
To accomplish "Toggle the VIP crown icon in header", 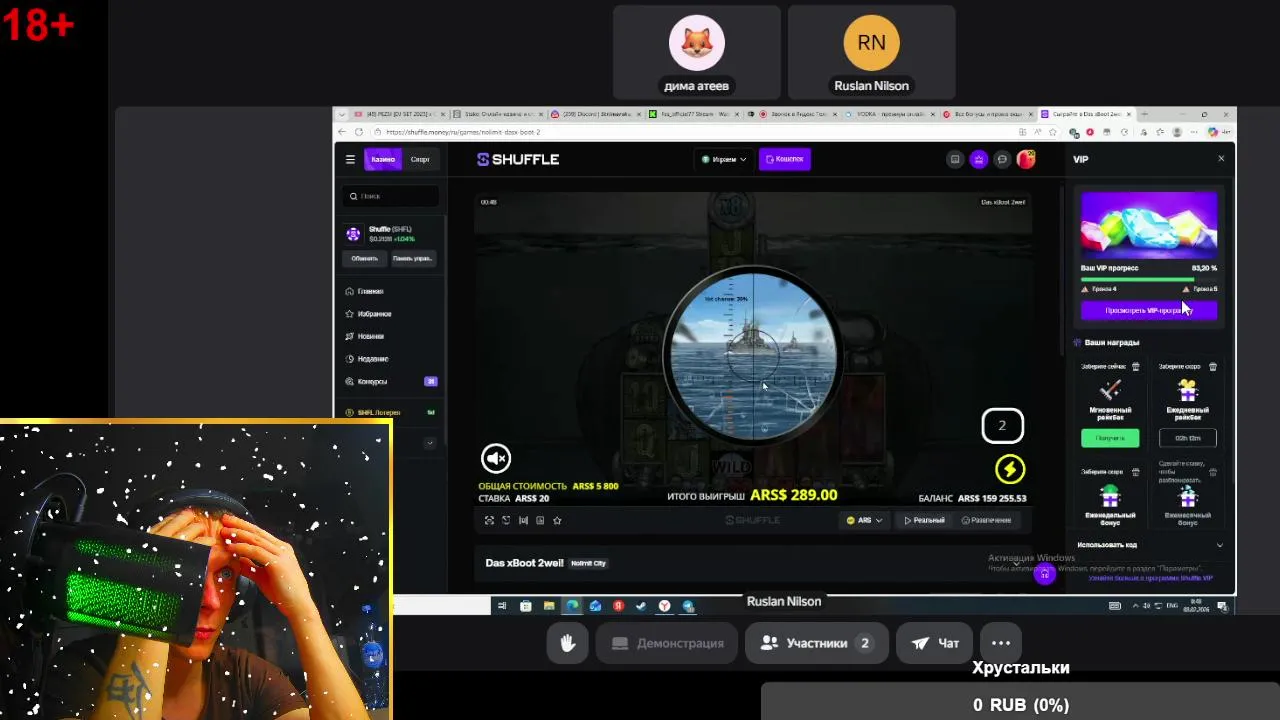I will click(x=979, y=159).
